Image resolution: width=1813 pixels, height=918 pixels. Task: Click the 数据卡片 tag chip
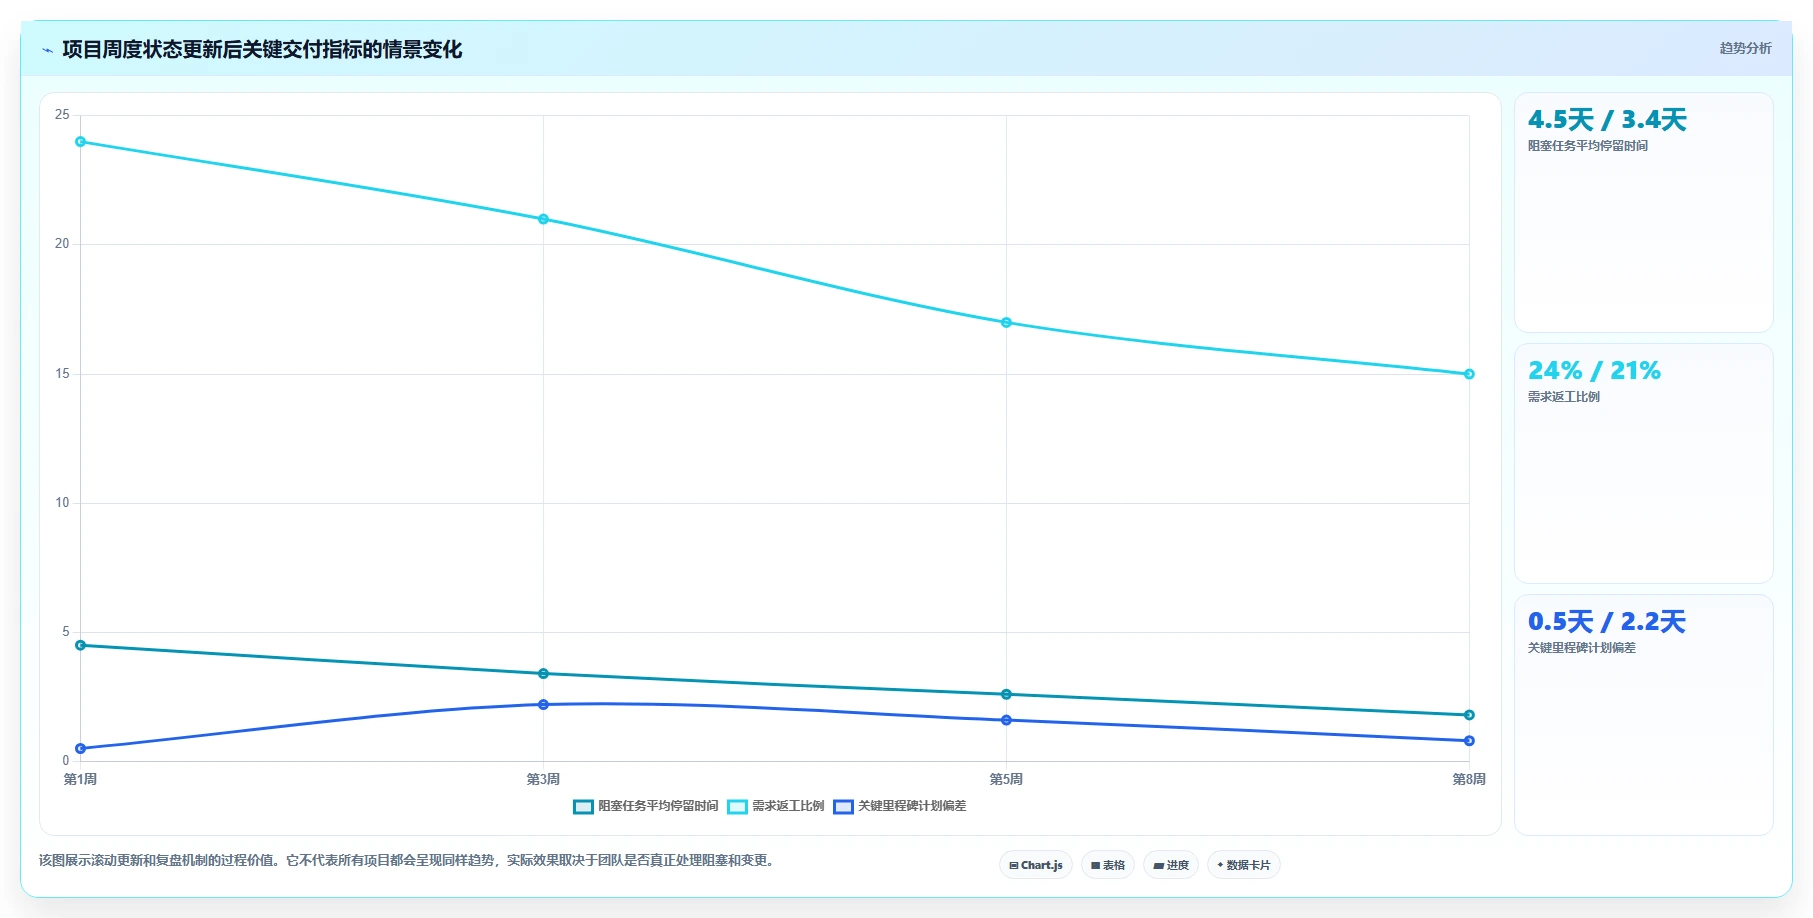click(x=1244, y=865)
